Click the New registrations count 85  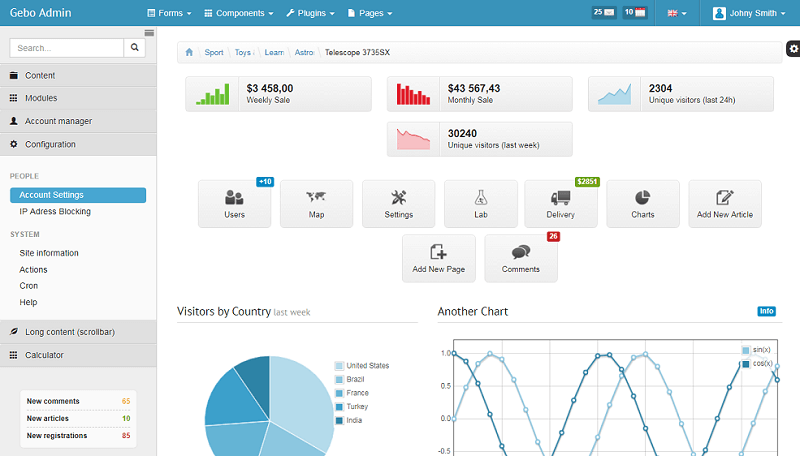[126, 436]
